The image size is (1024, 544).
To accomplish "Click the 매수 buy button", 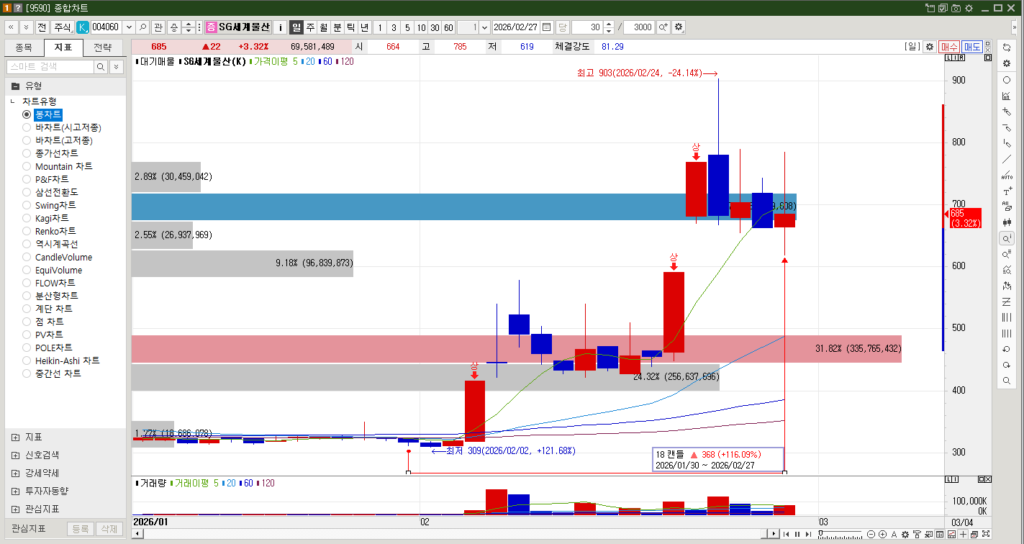I will 949,47.
